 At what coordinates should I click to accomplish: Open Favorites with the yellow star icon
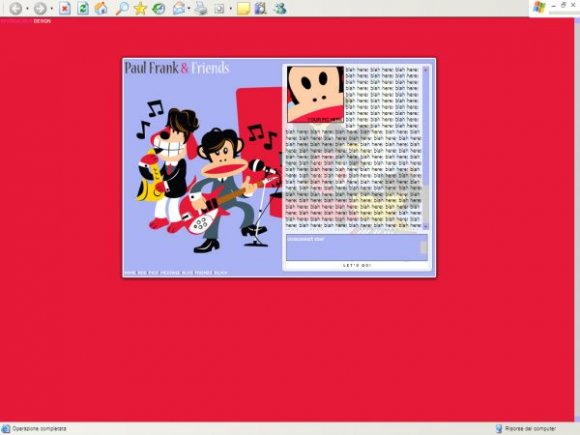[140, 8]
